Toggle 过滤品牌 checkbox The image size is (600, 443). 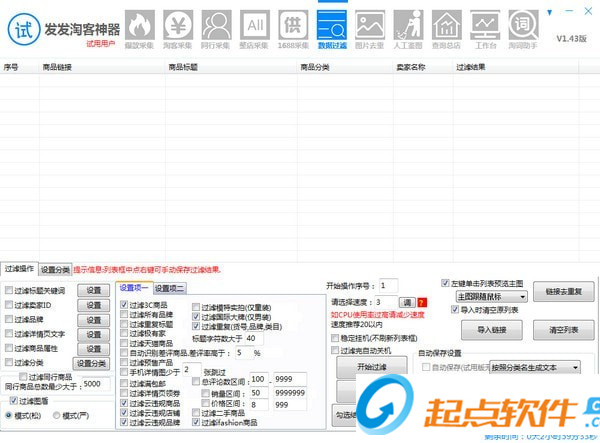[x=9, y=319]
